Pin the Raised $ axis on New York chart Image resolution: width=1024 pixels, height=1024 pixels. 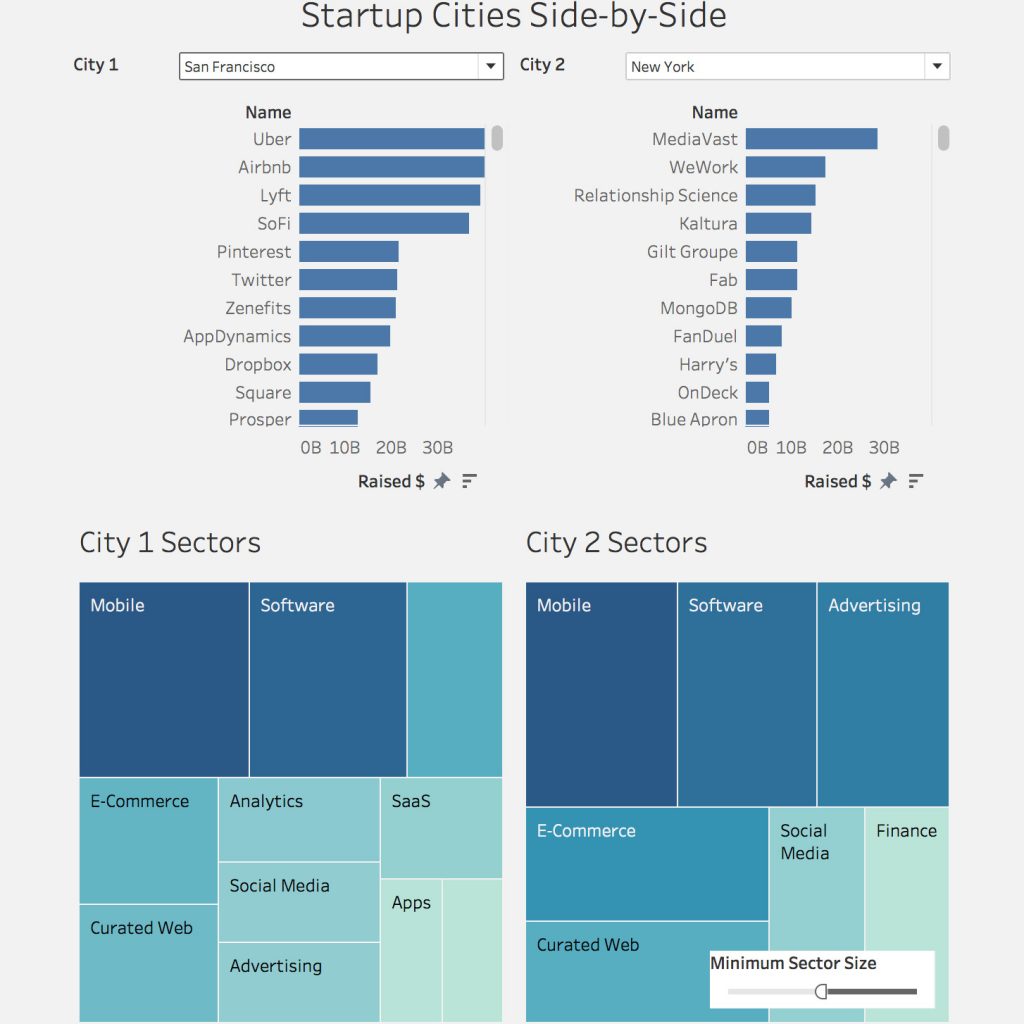(888, 481)
